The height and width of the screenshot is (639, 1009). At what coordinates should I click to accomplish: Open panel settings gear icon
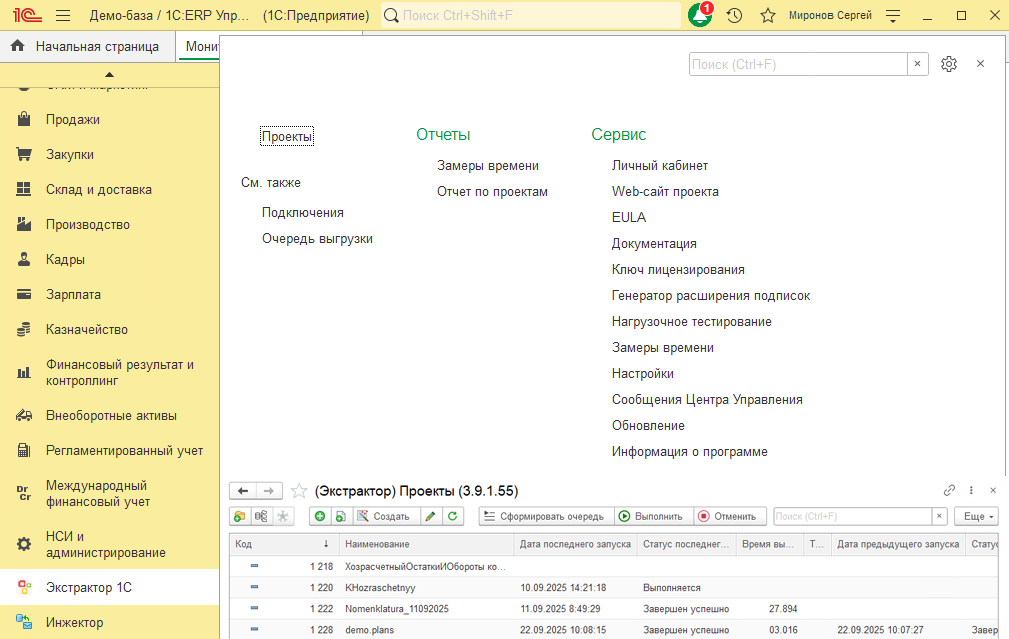pyautogui.click(x=949, y=64)
